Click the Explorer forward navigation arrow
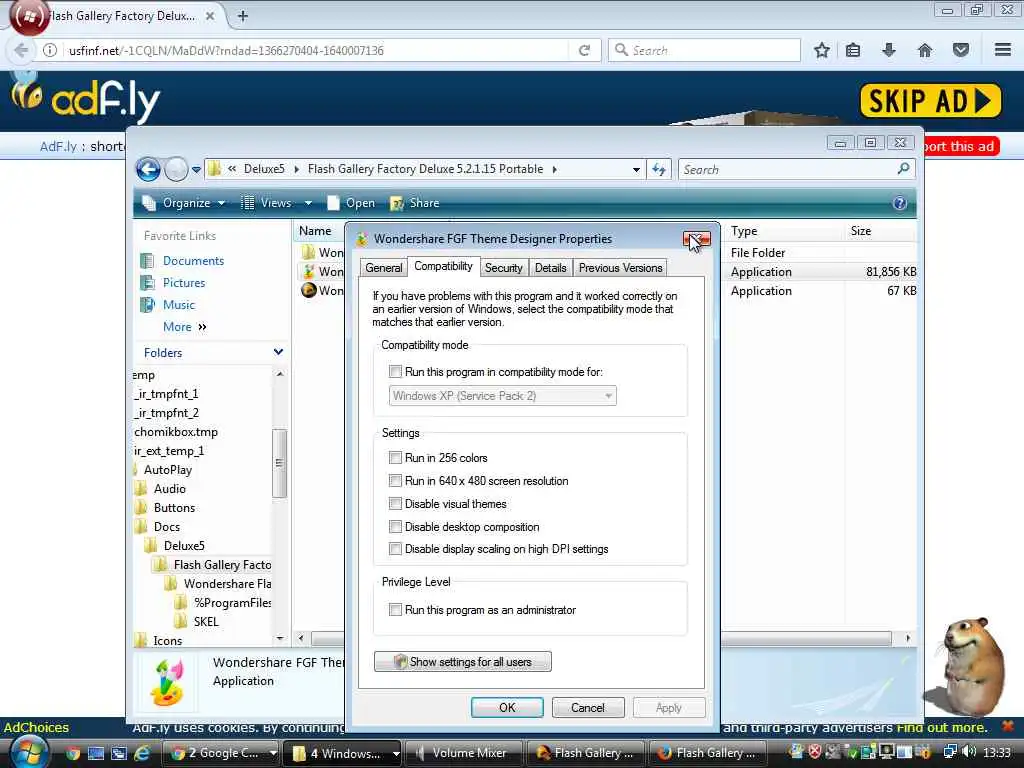 click(x=176, y=169)
